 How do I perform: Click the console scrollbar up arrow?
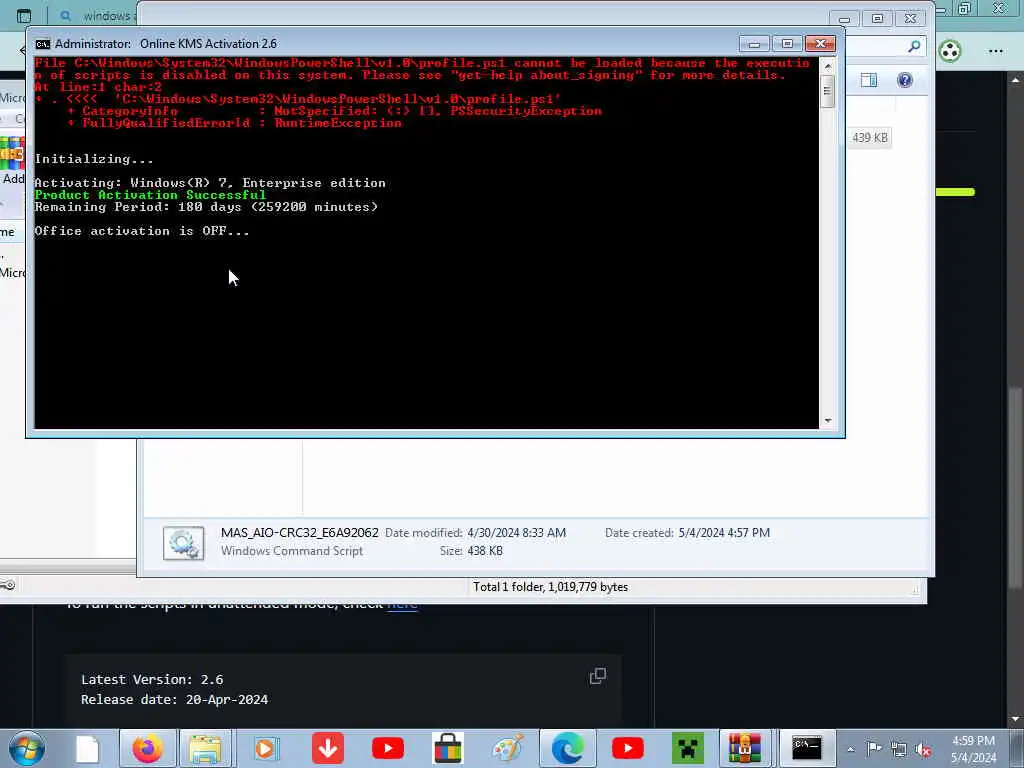[828, 67]
